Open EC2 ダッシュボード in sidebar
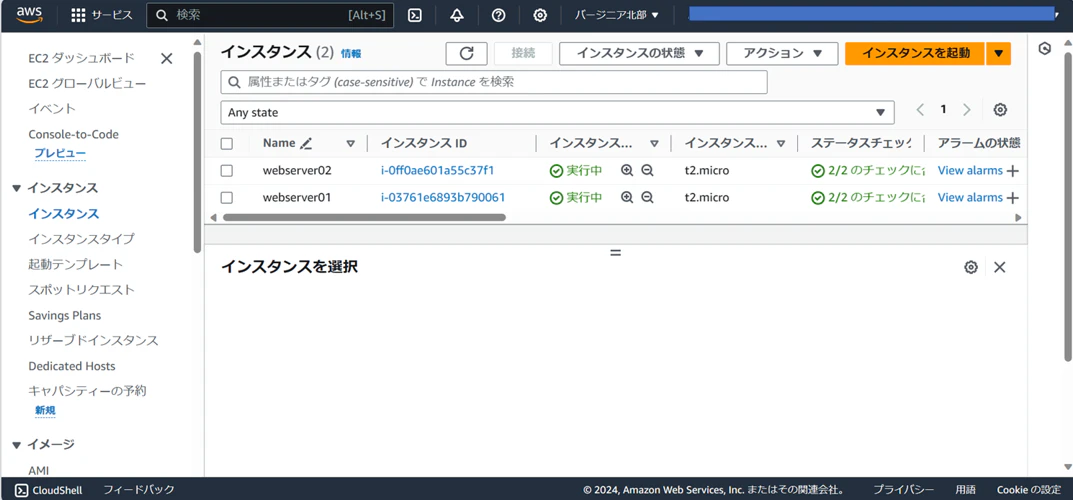The width and height of the screenshot is (1073, 500). 81,58
